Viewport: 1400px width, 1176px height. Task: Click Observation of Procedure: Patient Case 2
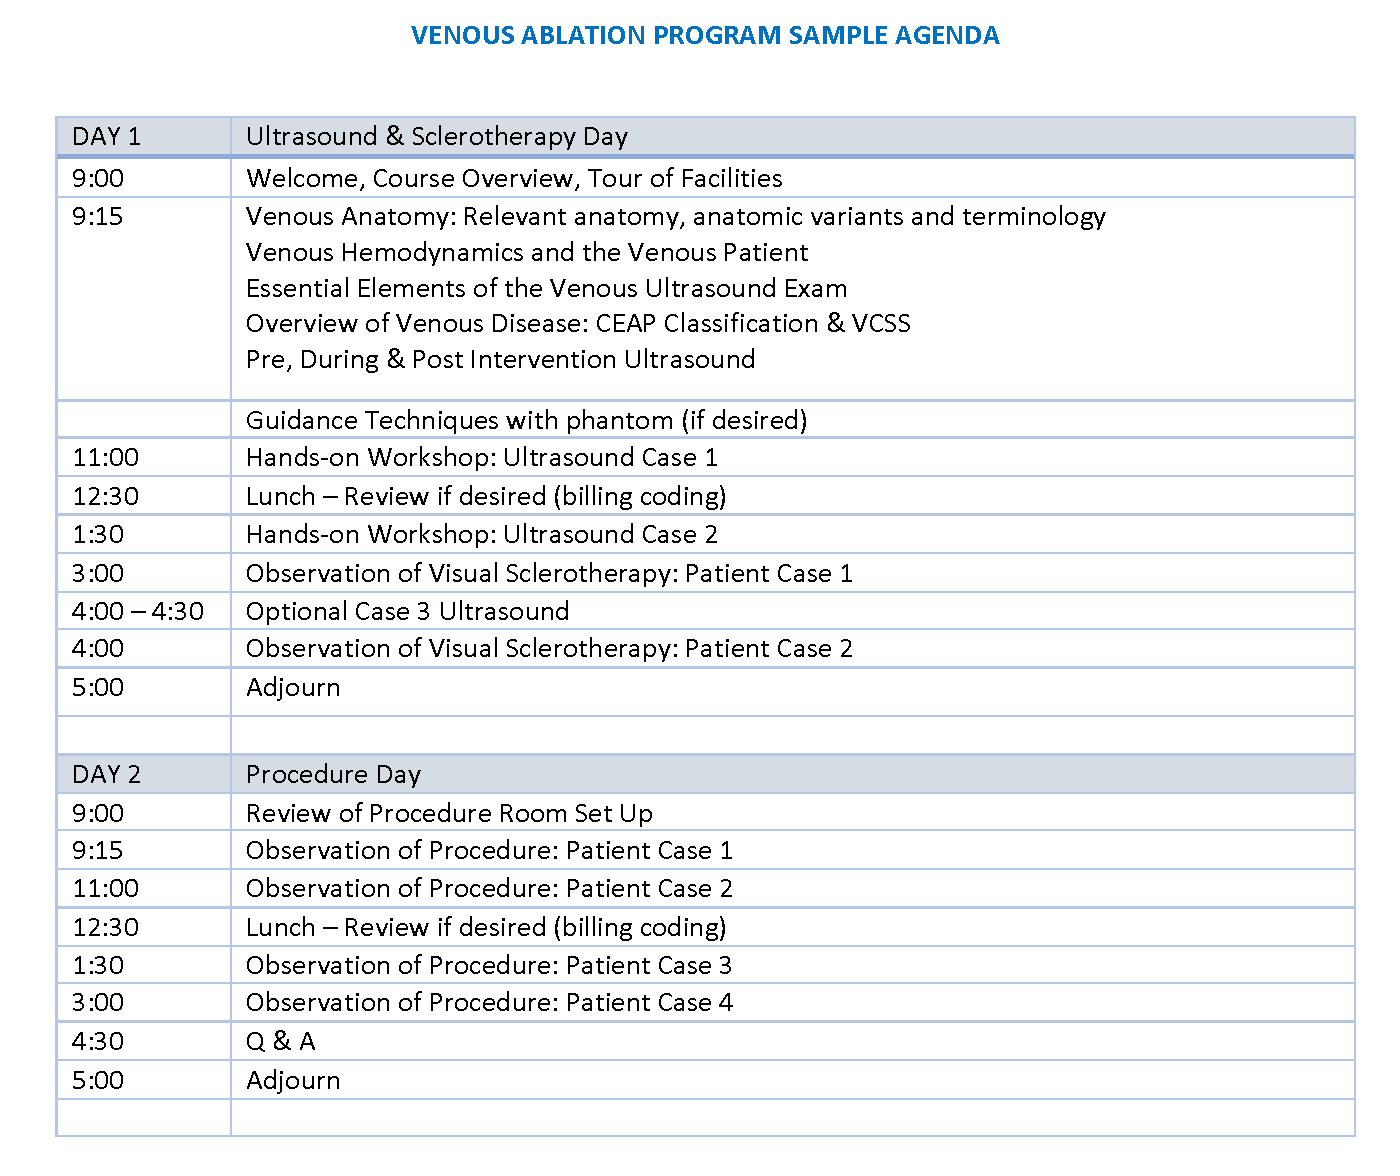[489, 888]
